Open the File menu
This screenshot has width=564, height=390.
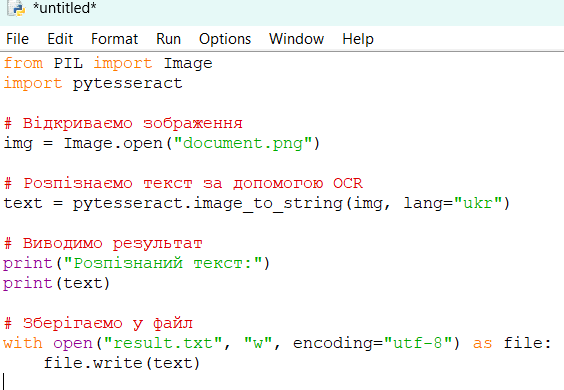click(x=17, y=39)
